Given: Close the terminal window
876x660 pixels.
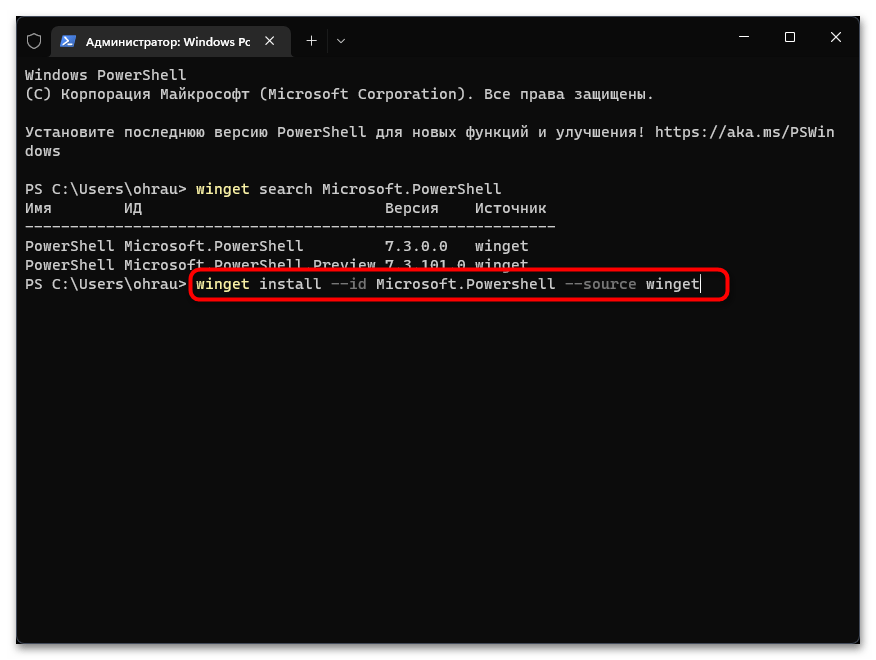Looking at the screenshot, I should (836, 38).
